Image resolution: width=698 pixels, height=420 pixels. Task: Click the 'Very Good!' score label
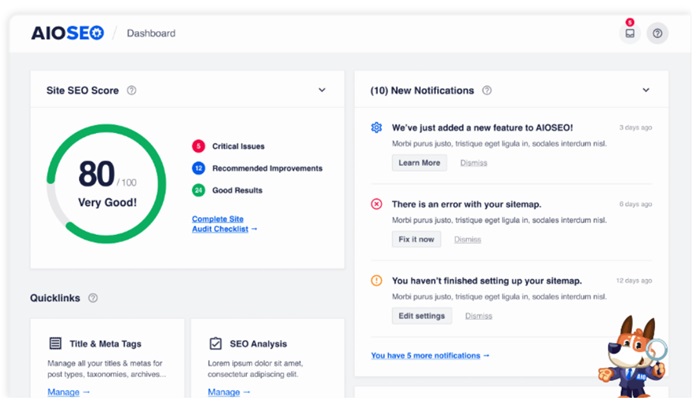click(x=107, y=202)
